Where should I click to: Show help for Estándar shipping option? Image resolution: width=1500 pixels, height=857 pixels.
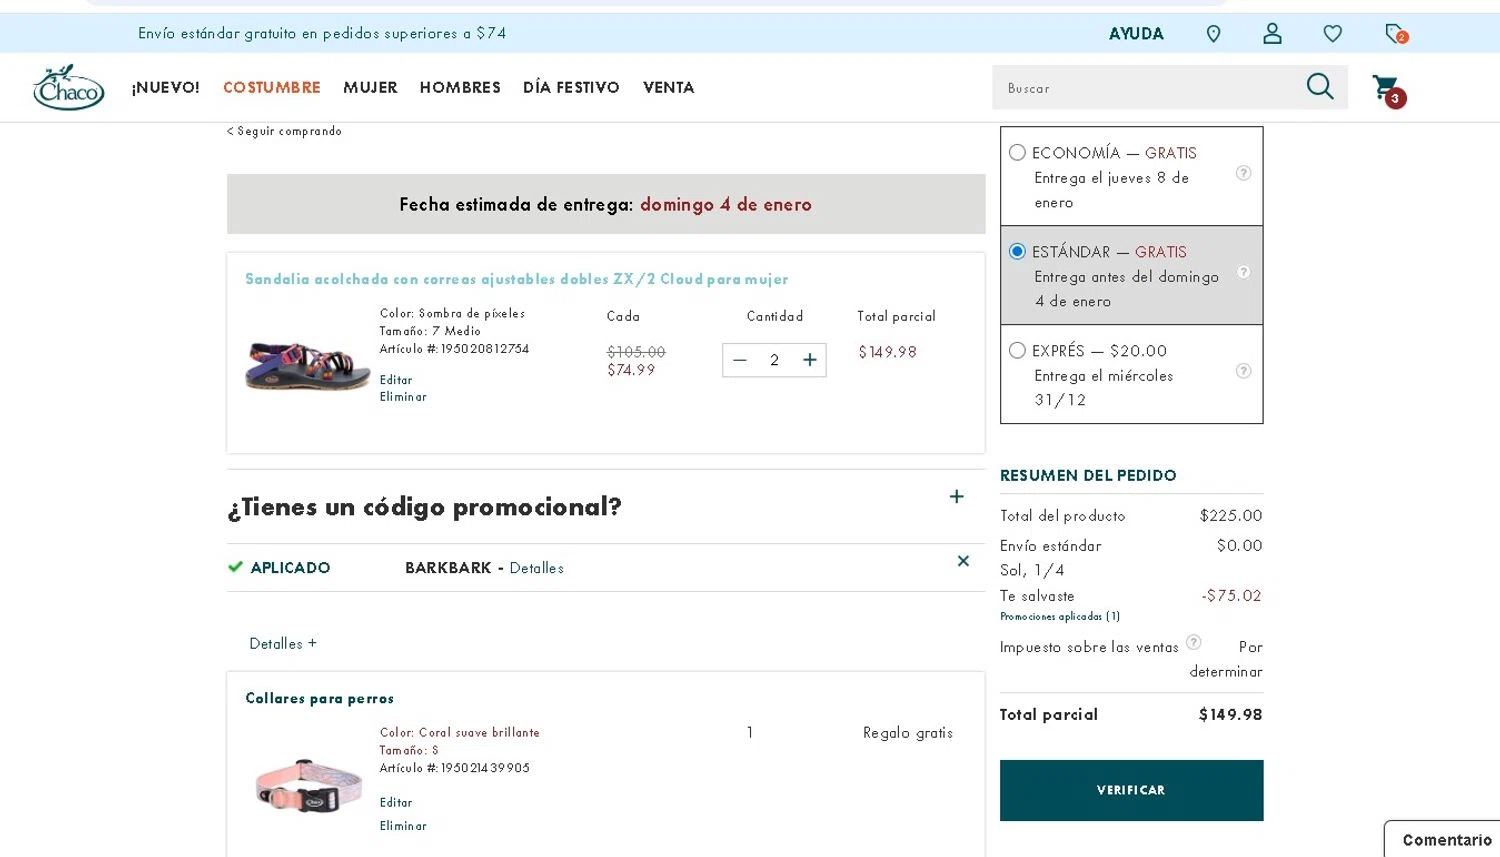[x=1243, y=272]
